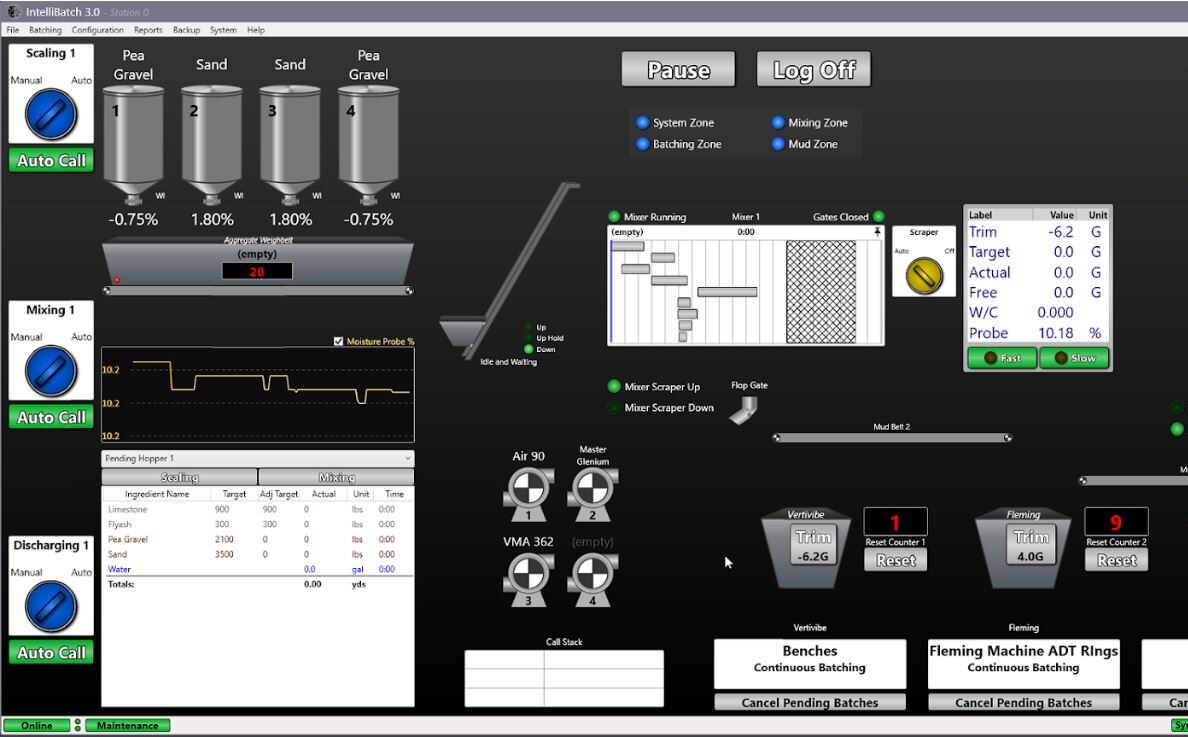Open the File menu
Screen dimensions: 1188x737
pyautogui.click(x=13, y=30)
